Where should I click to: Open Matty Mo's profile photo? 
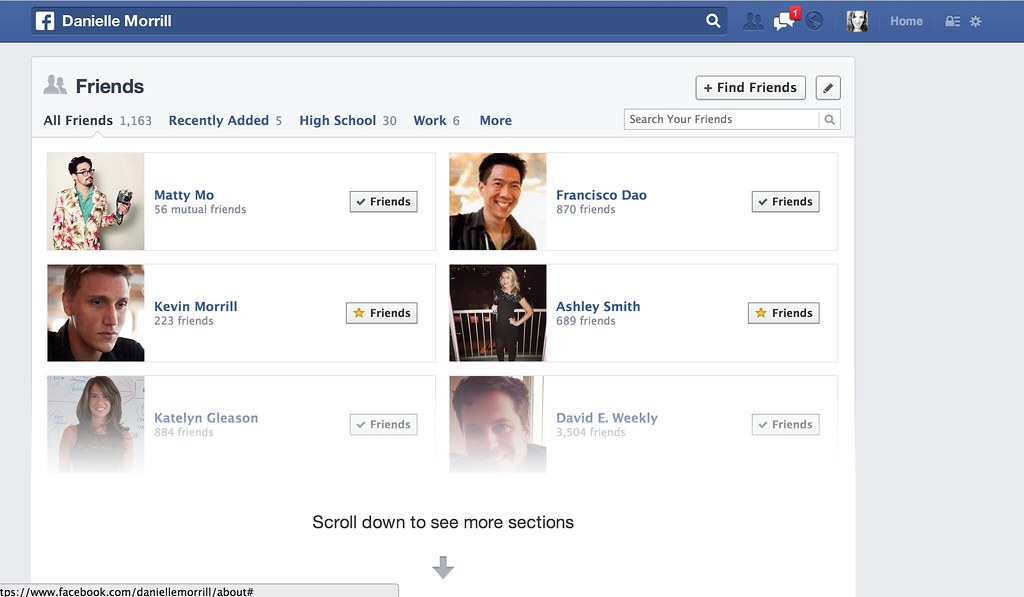point(96,202)
